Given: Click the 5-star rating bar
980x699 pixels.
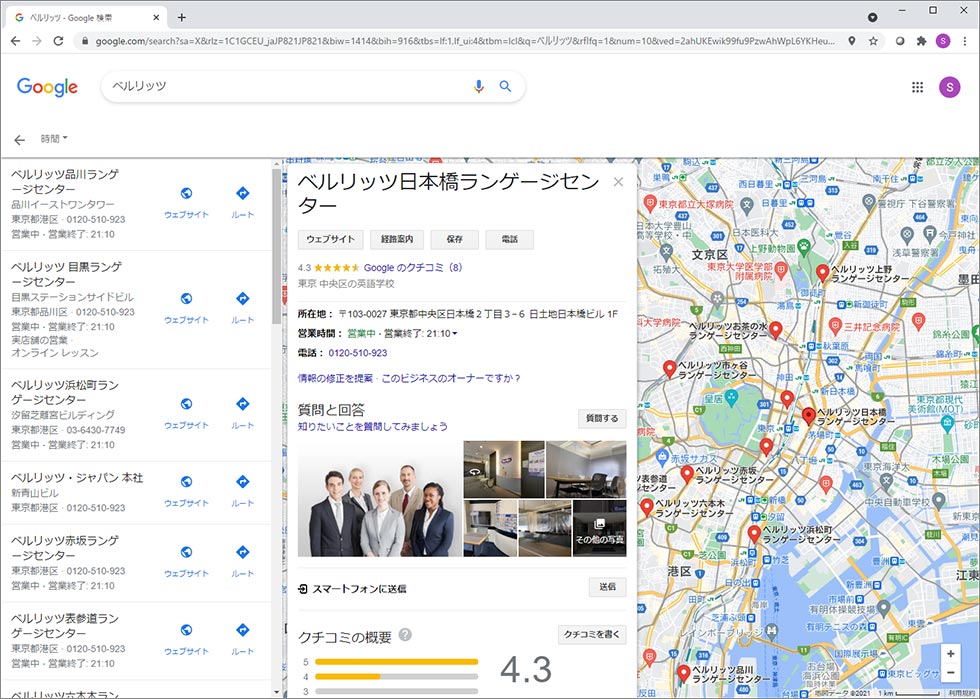Looking at the screenshot, I should click(396, 661).
